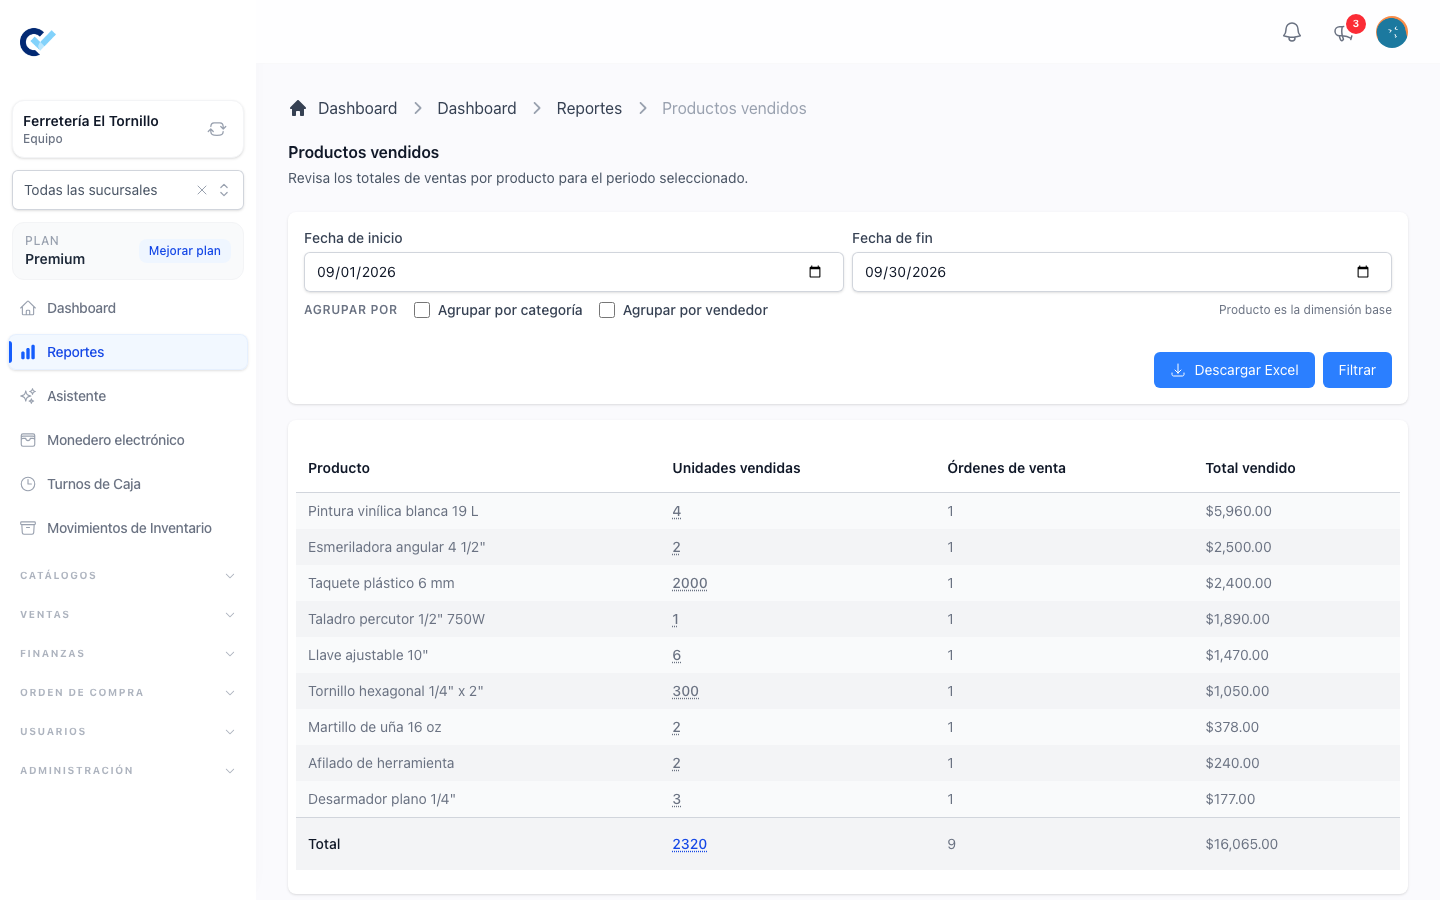Click units 2 for Afilado de herramienta

click(677, 763)
